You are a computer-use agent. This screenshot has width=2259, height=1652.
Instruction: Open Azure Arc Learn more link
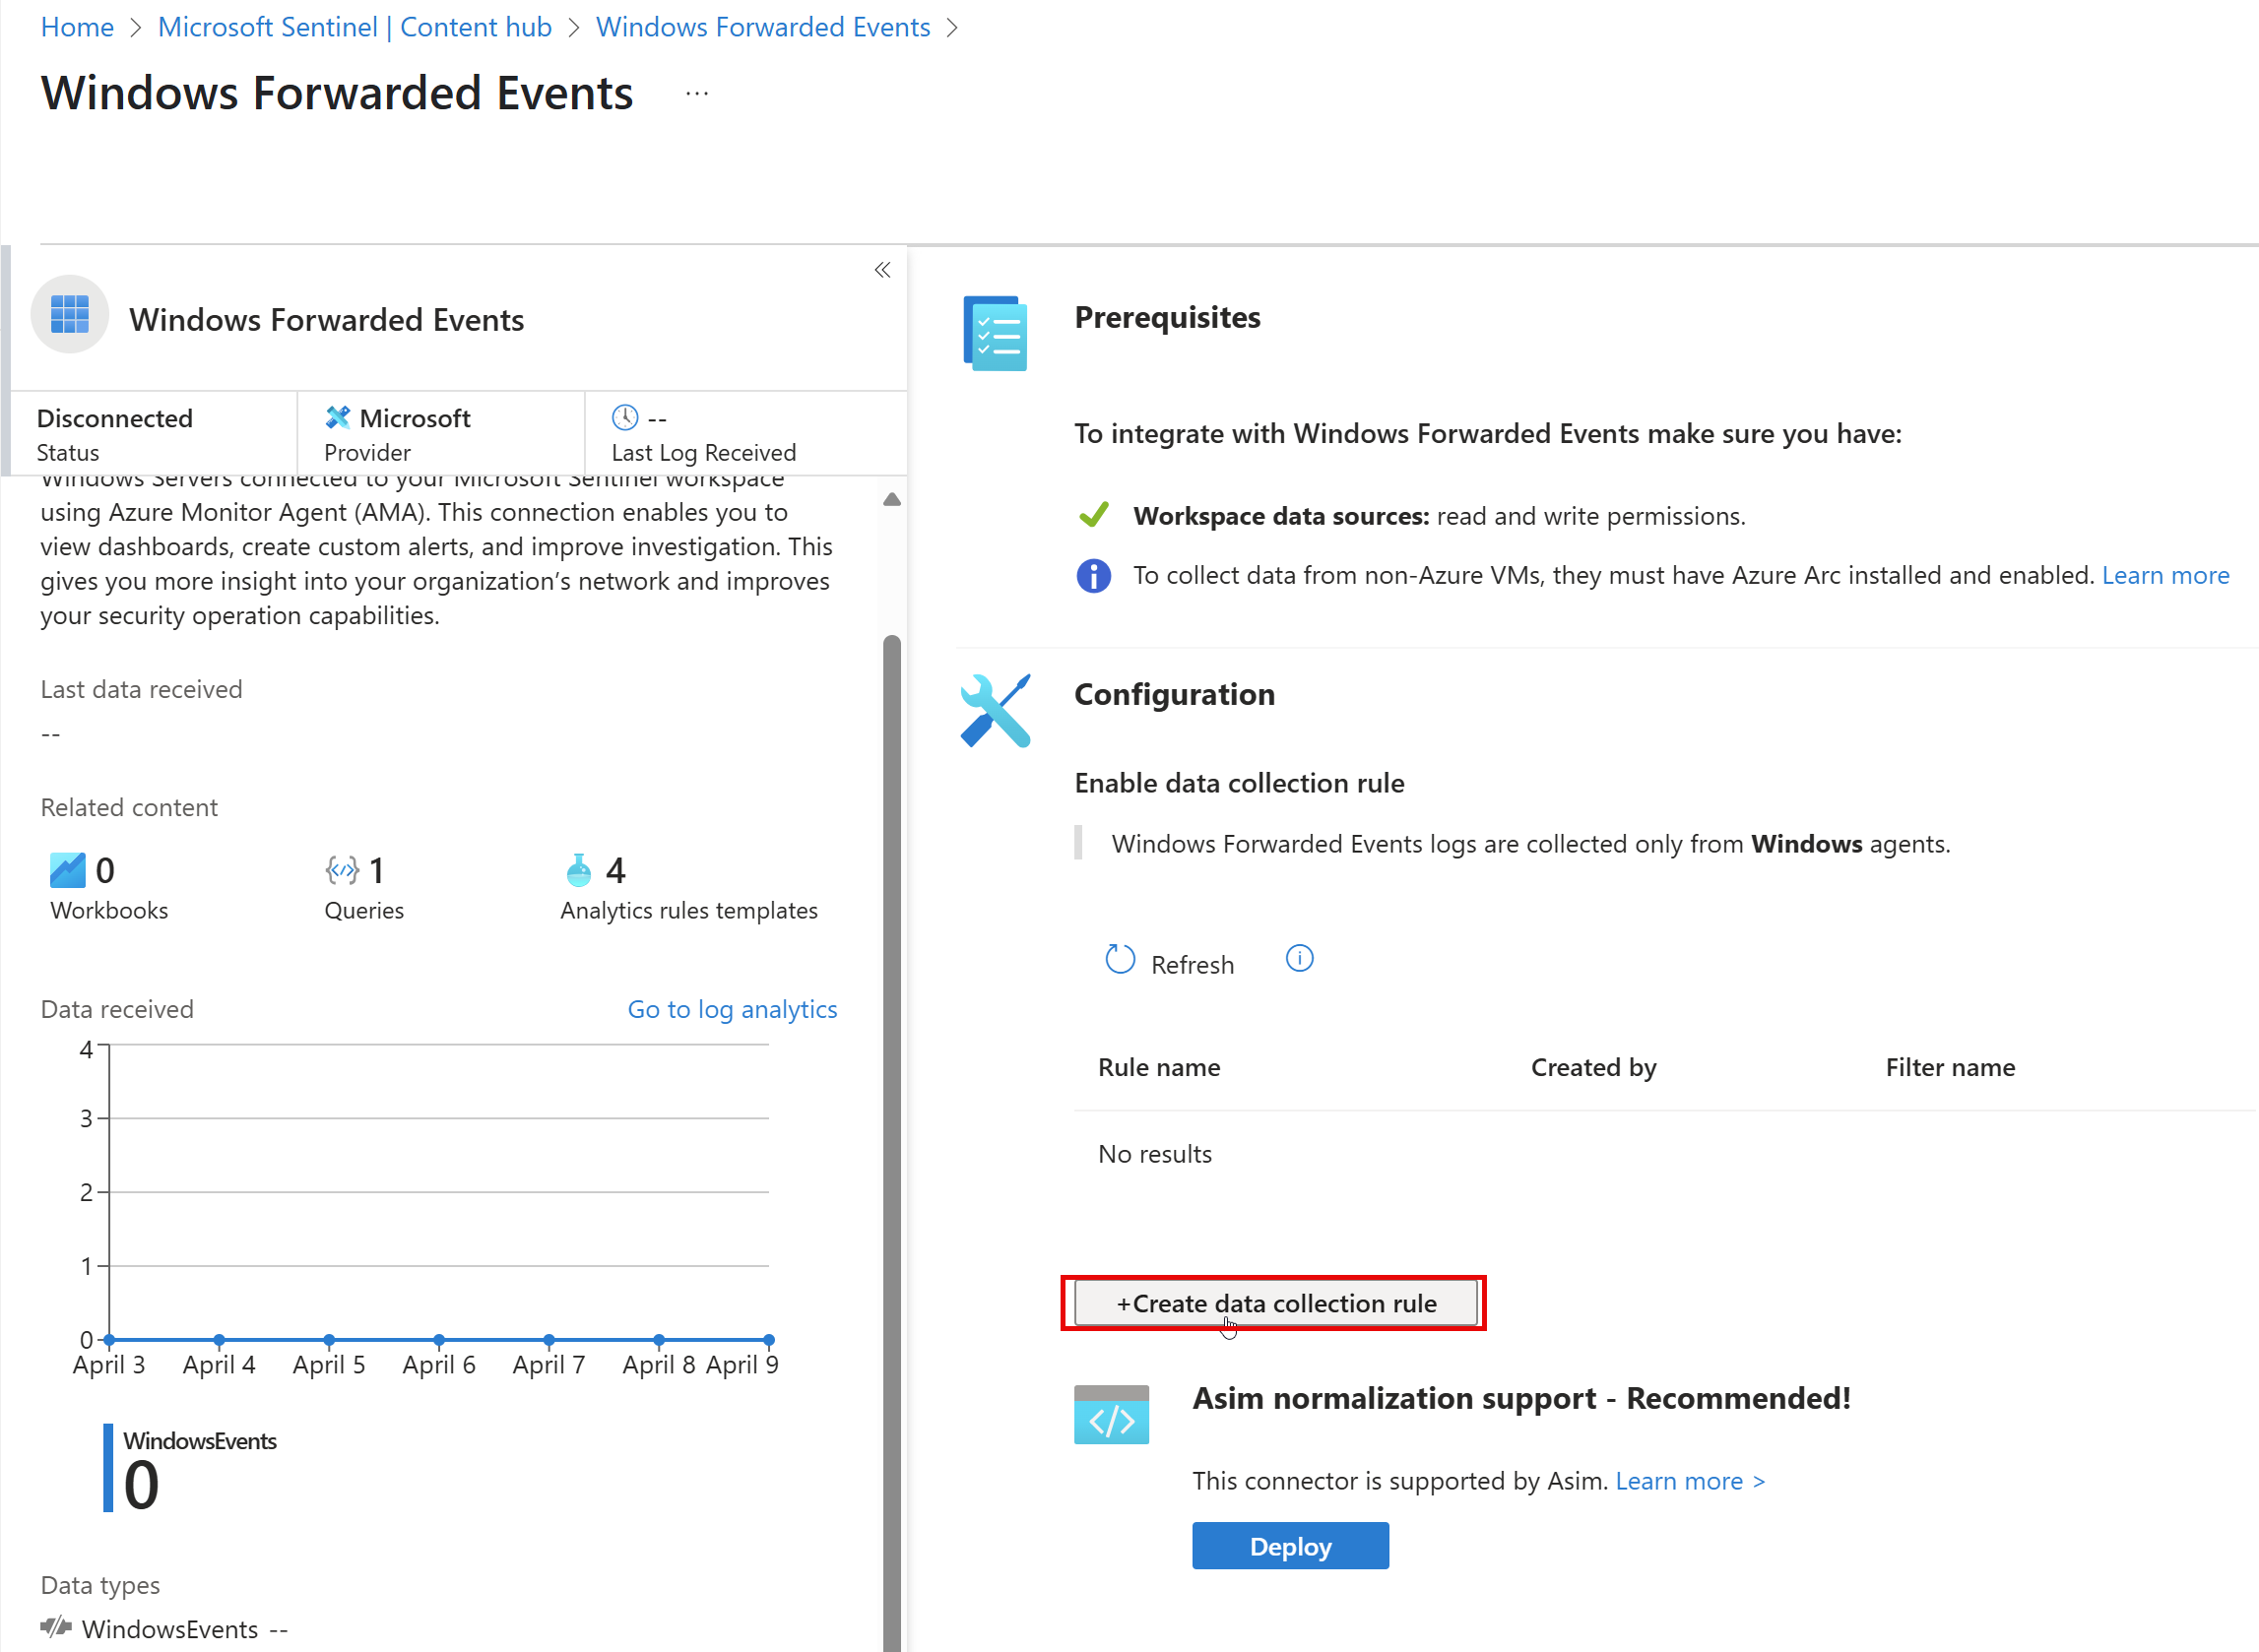click(2165, 576)
